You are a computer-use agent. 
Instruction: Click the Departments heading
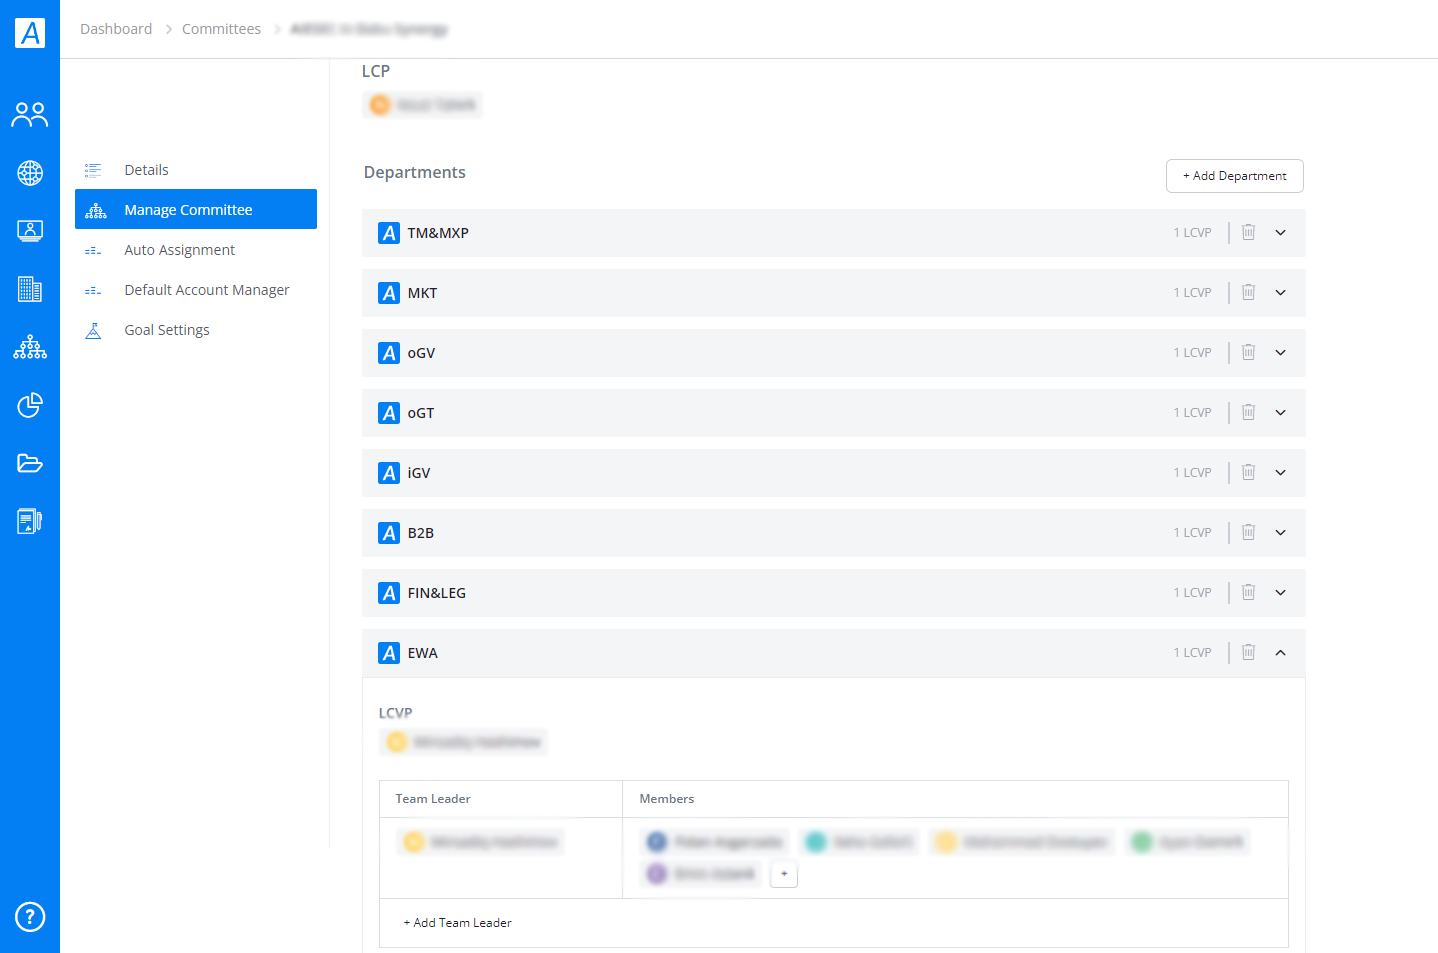coord(414,172)
